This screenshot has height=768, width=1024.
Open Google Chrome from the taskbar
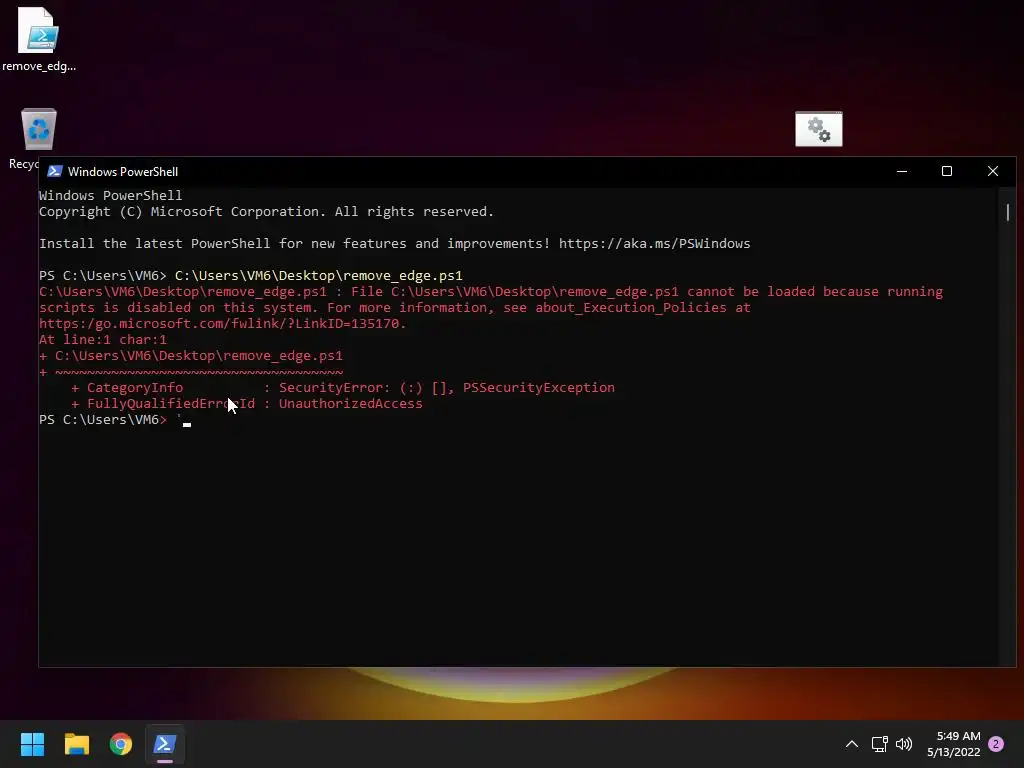(121, 744)
